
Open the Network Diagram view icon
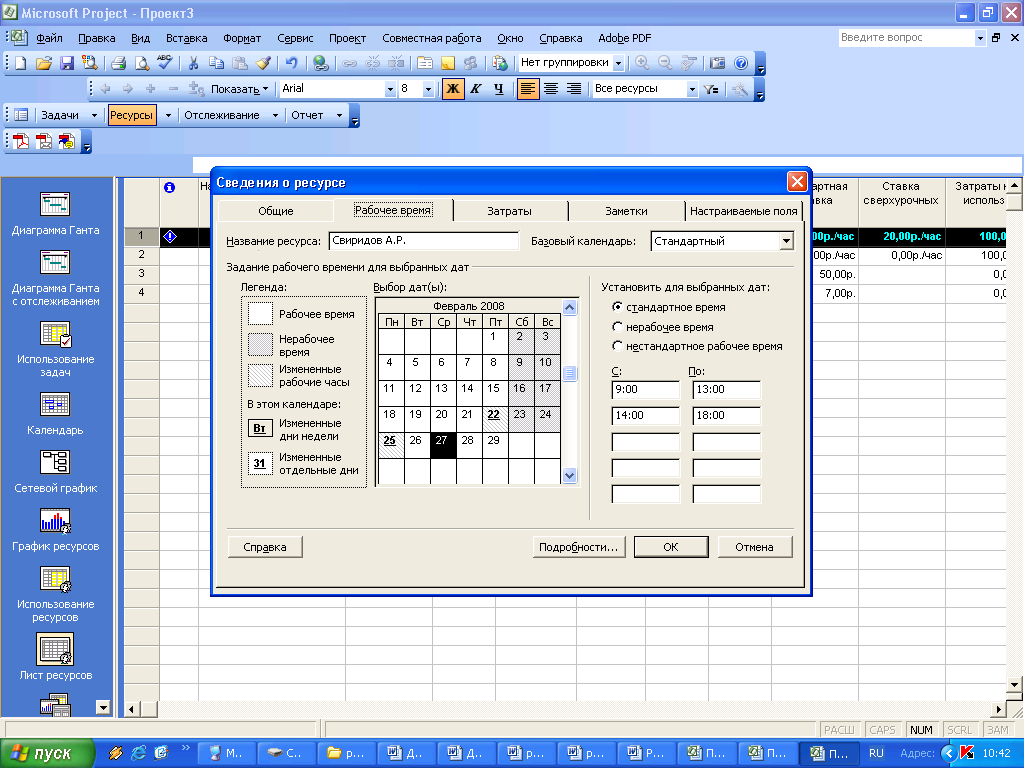55,462
